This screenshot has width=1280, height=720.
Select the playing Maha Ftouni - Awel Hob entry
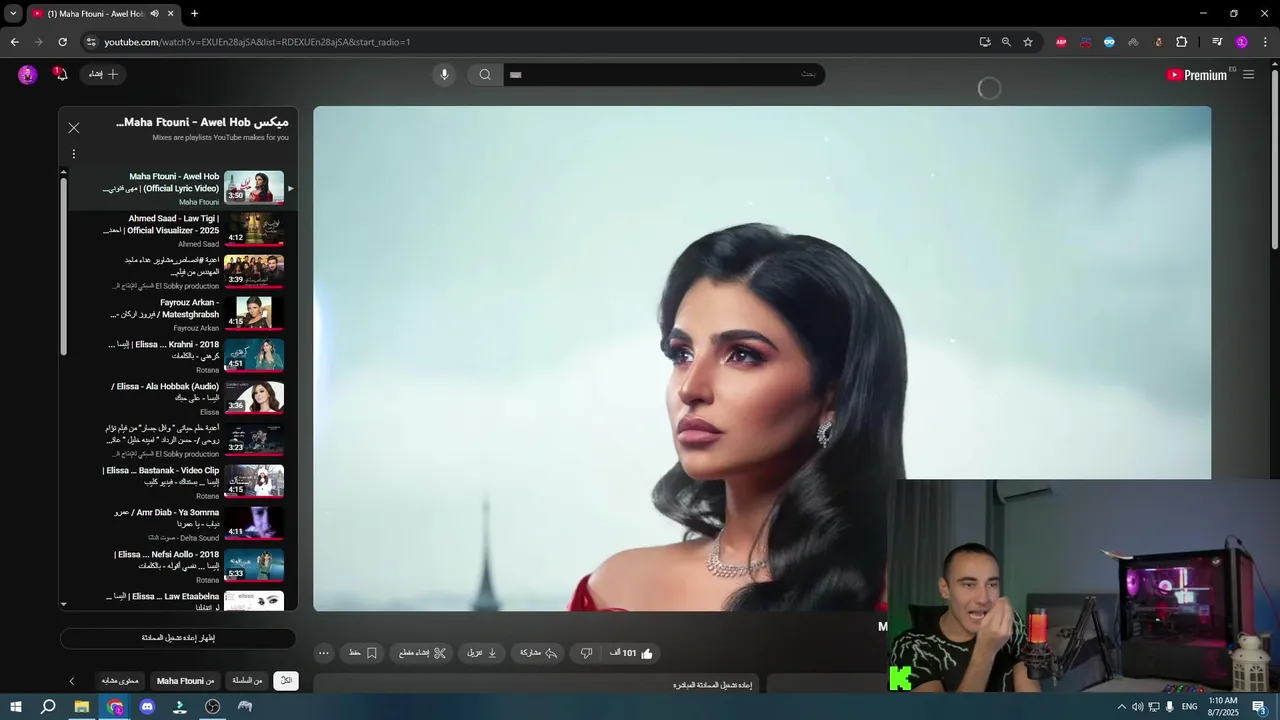pos(178,188)
